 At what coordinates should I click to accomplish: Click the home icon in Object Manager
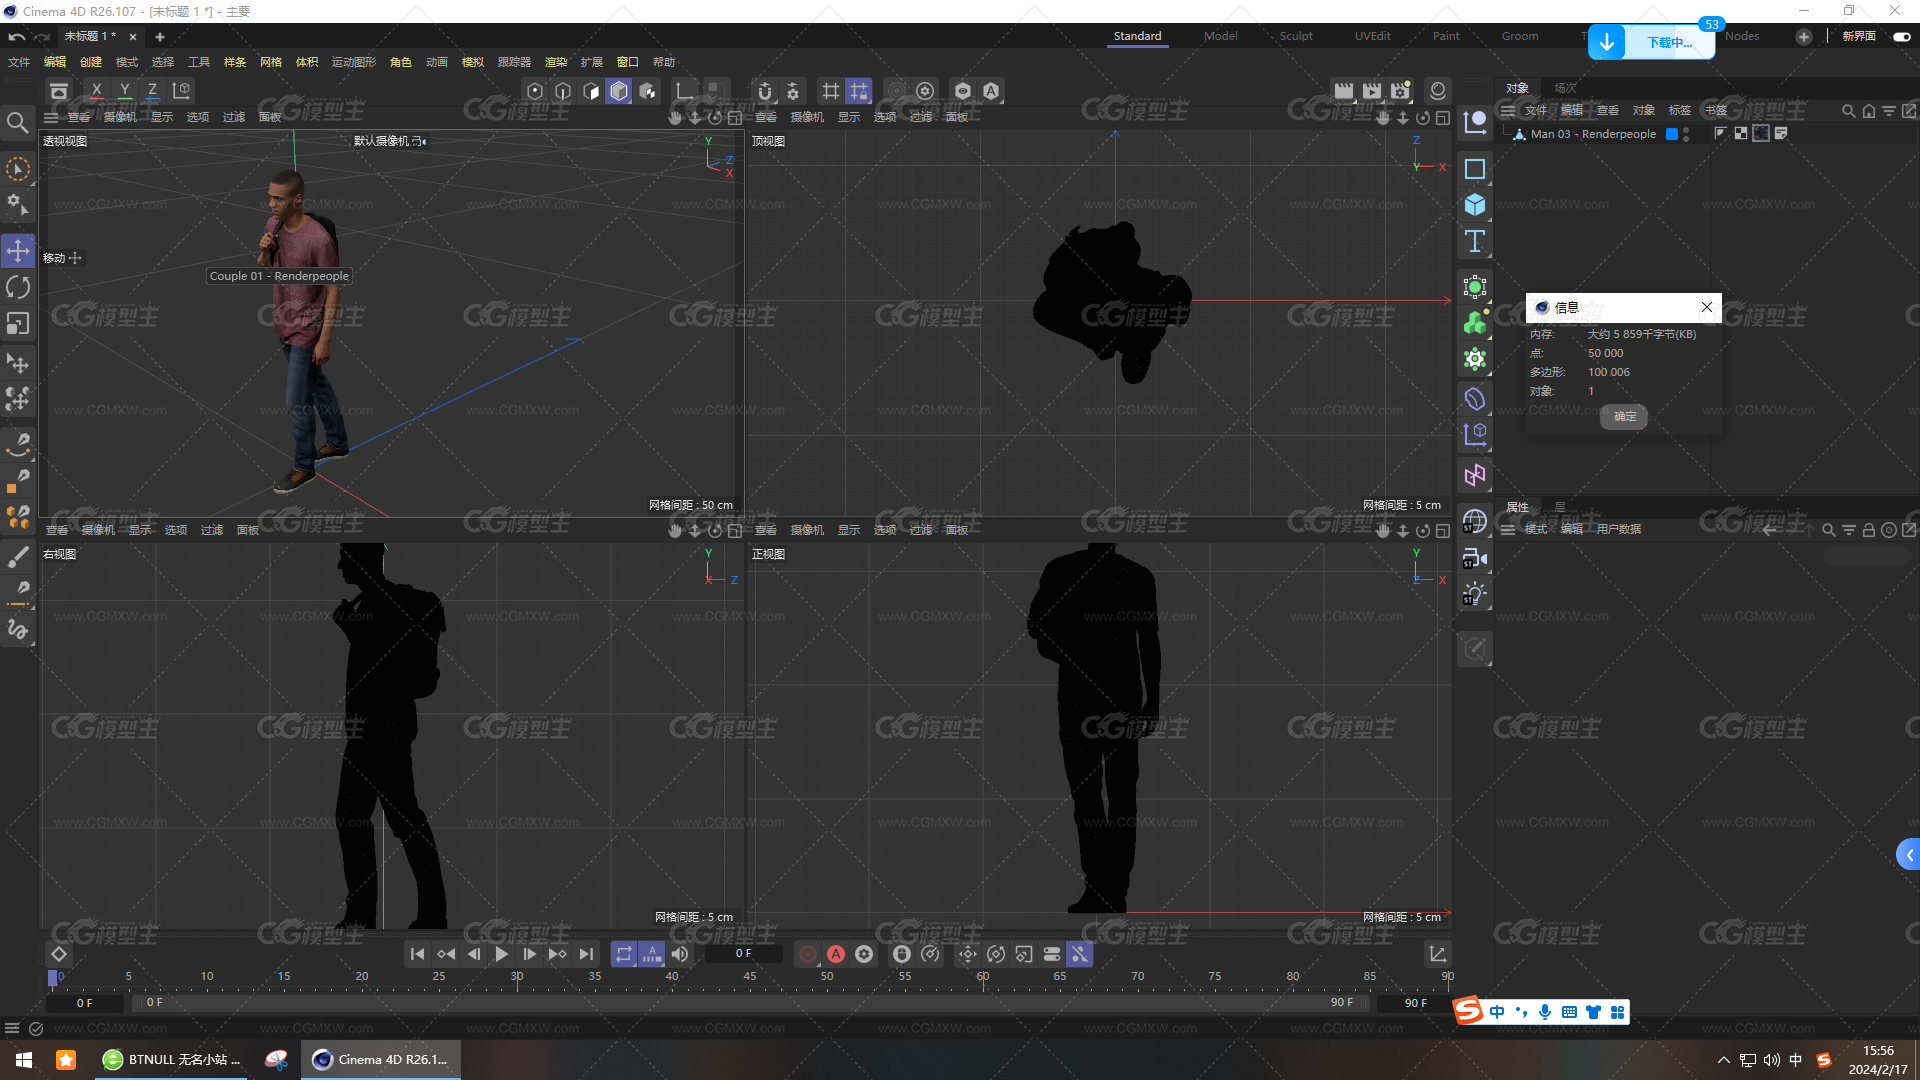tap(1868, 111)
